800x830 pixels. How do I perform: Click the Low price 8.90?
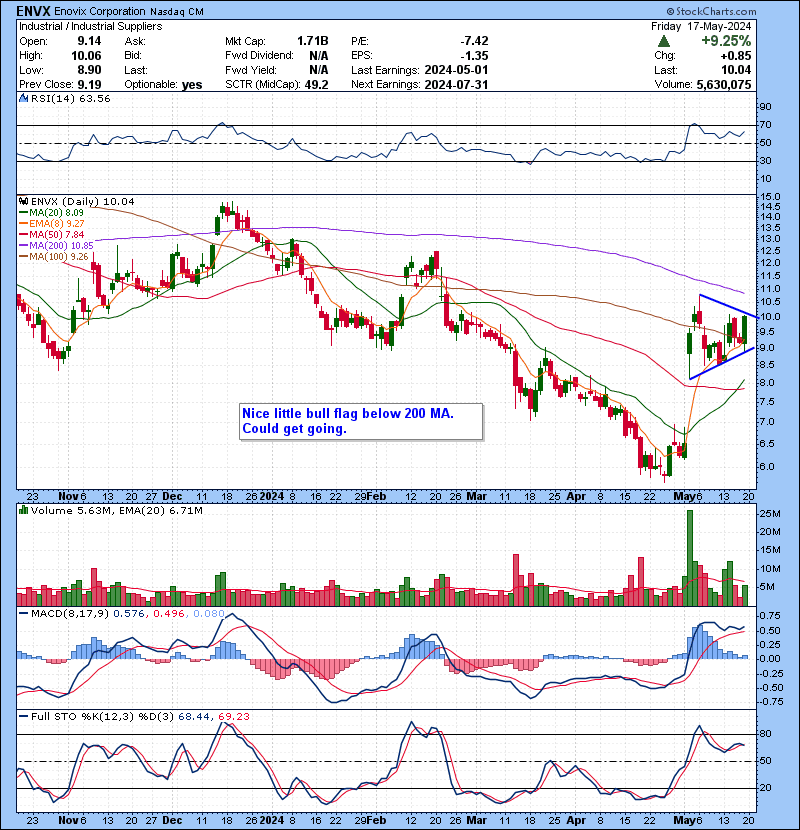click(89, 70)
